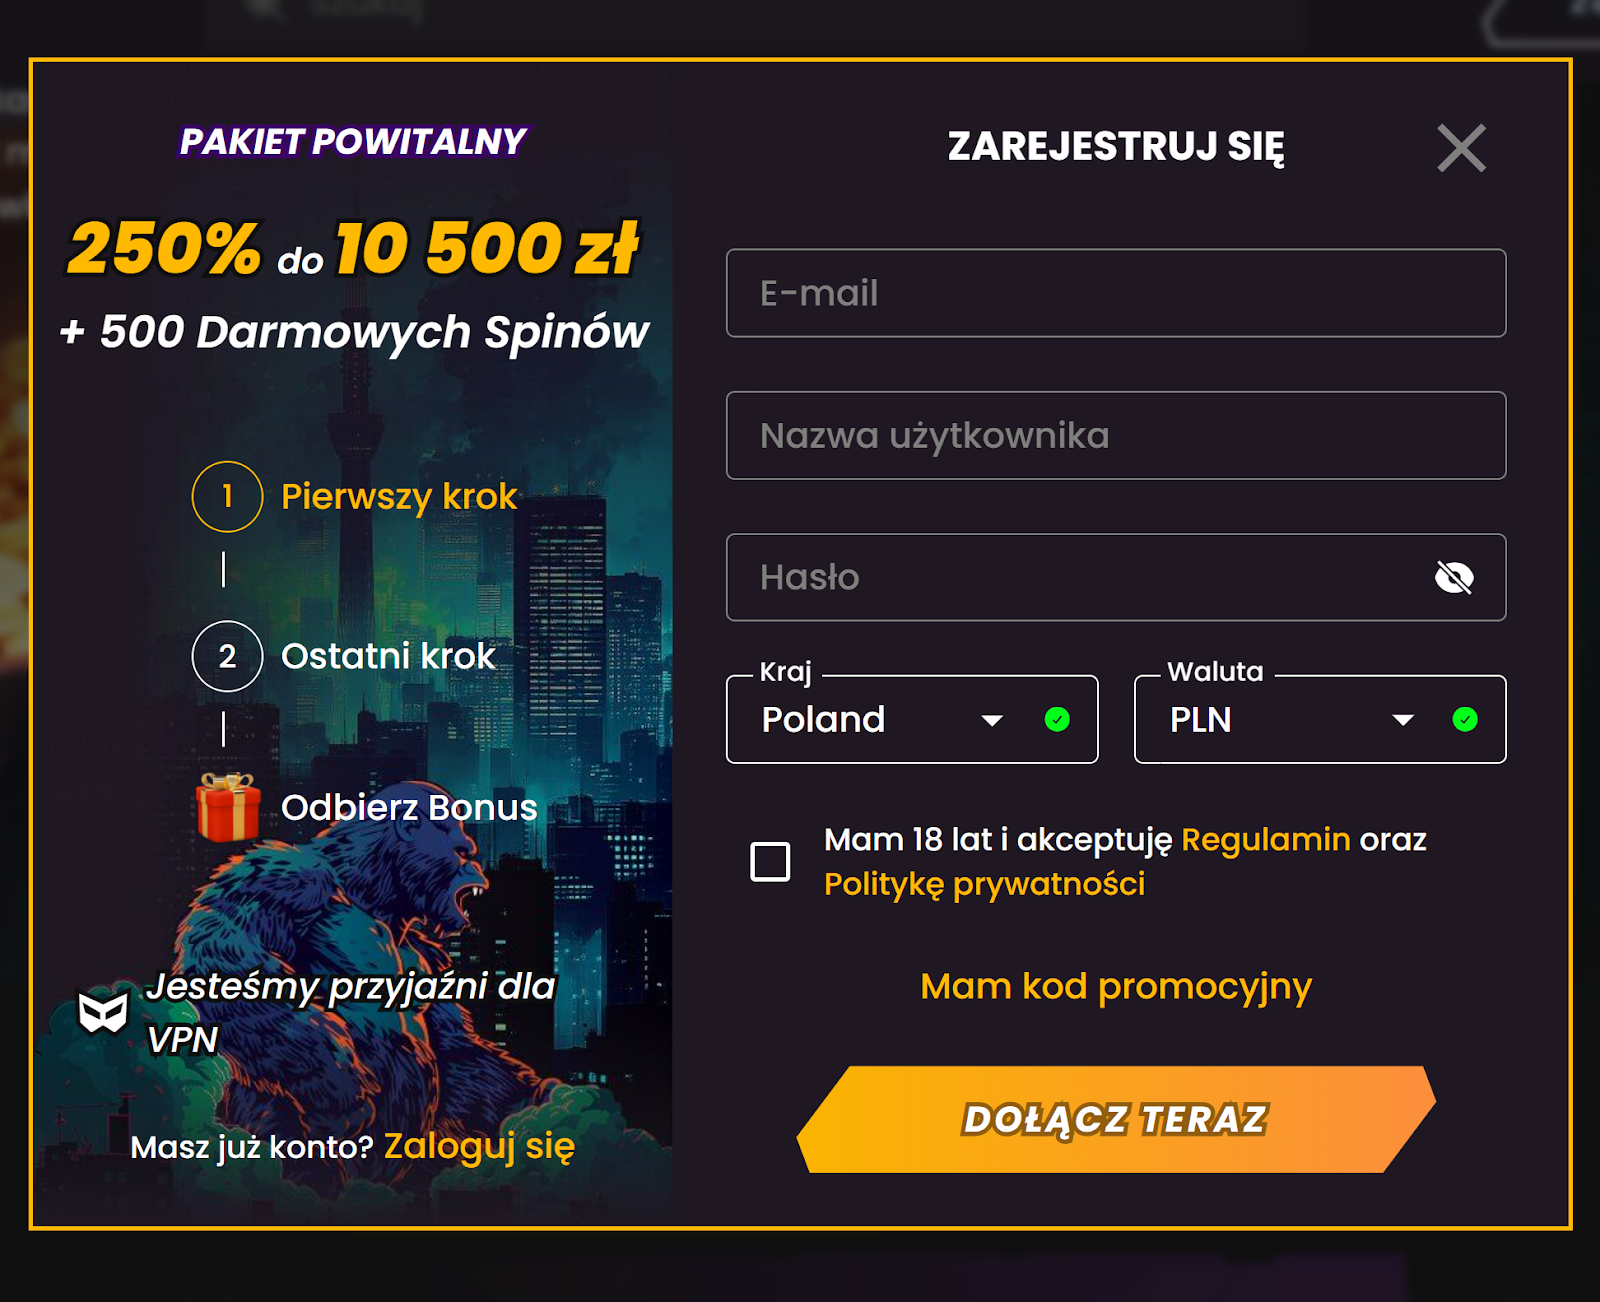The image size is (1600, 1302).
Task: Open the Regulamin terms link
Action: [x=1265, y=839]
